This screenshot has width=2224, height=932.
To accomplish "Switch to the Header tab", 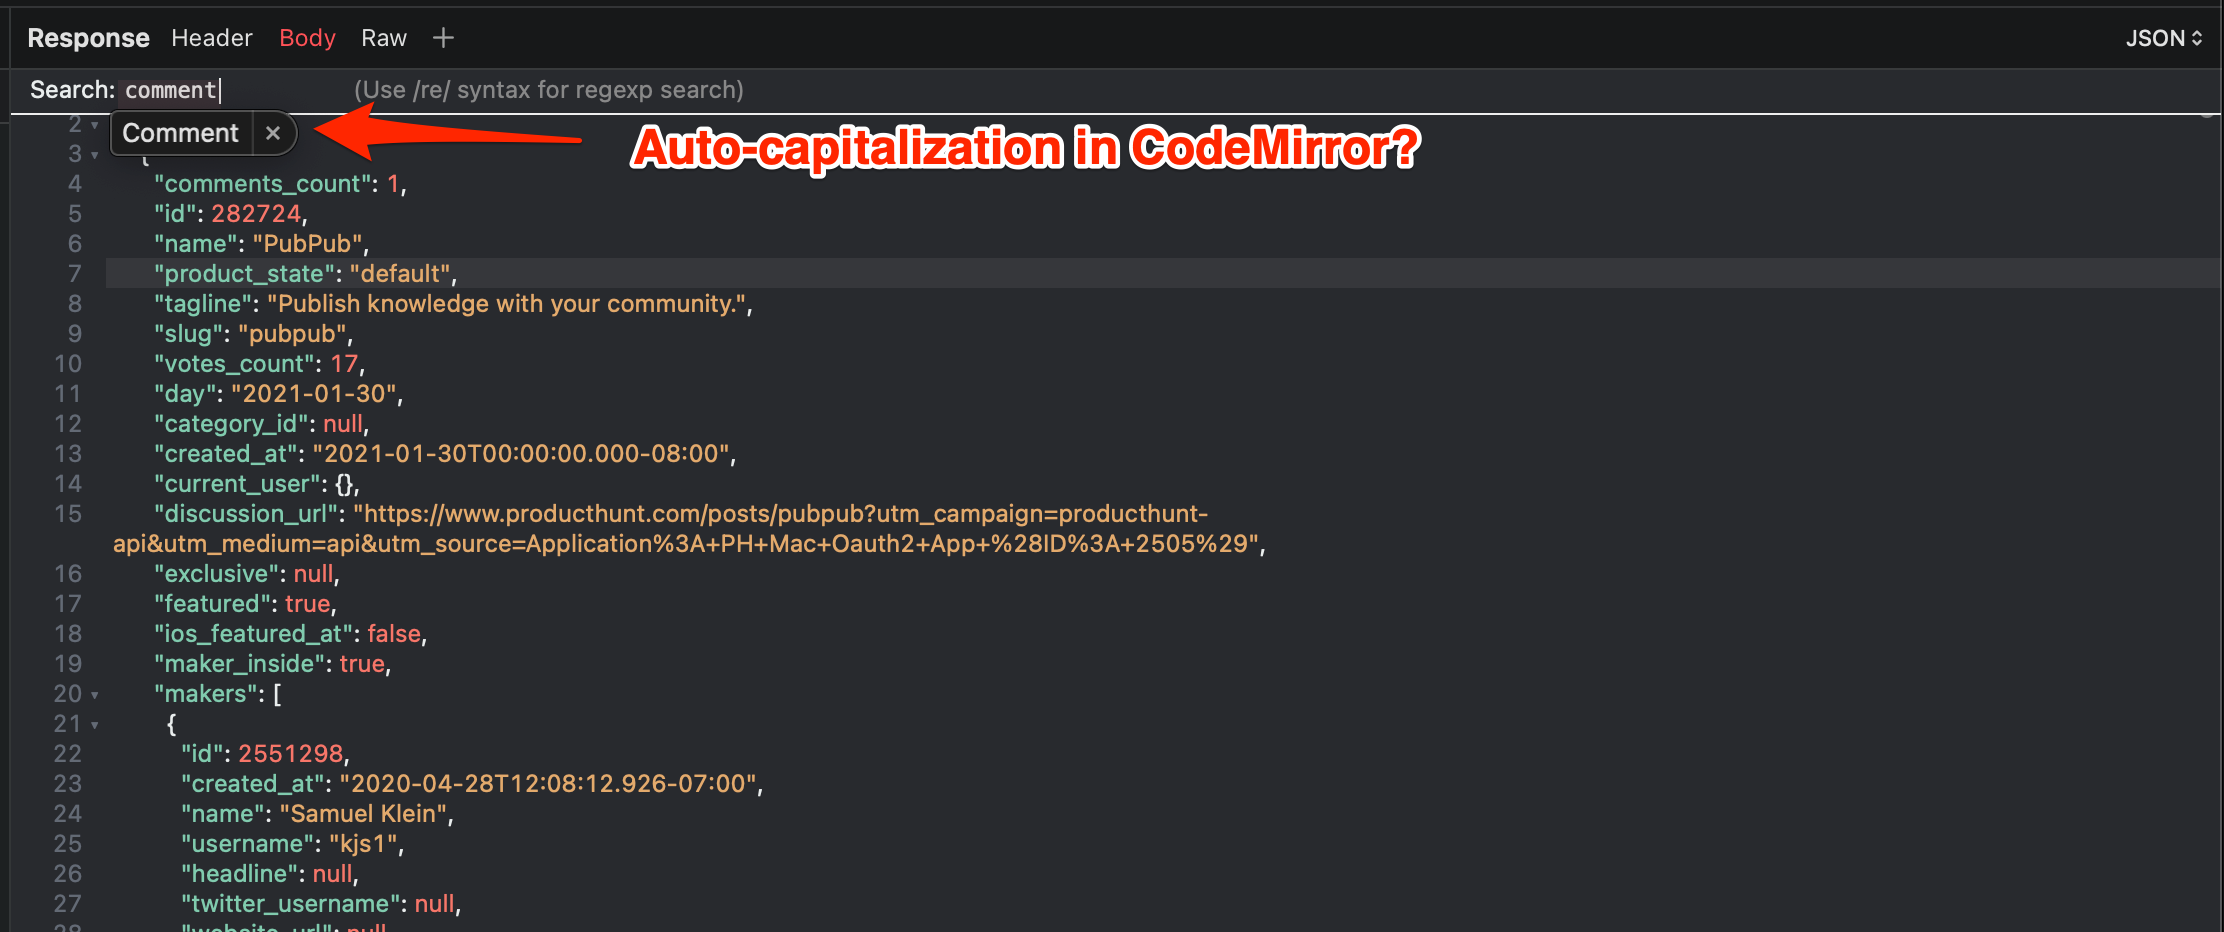I will 211,37.
